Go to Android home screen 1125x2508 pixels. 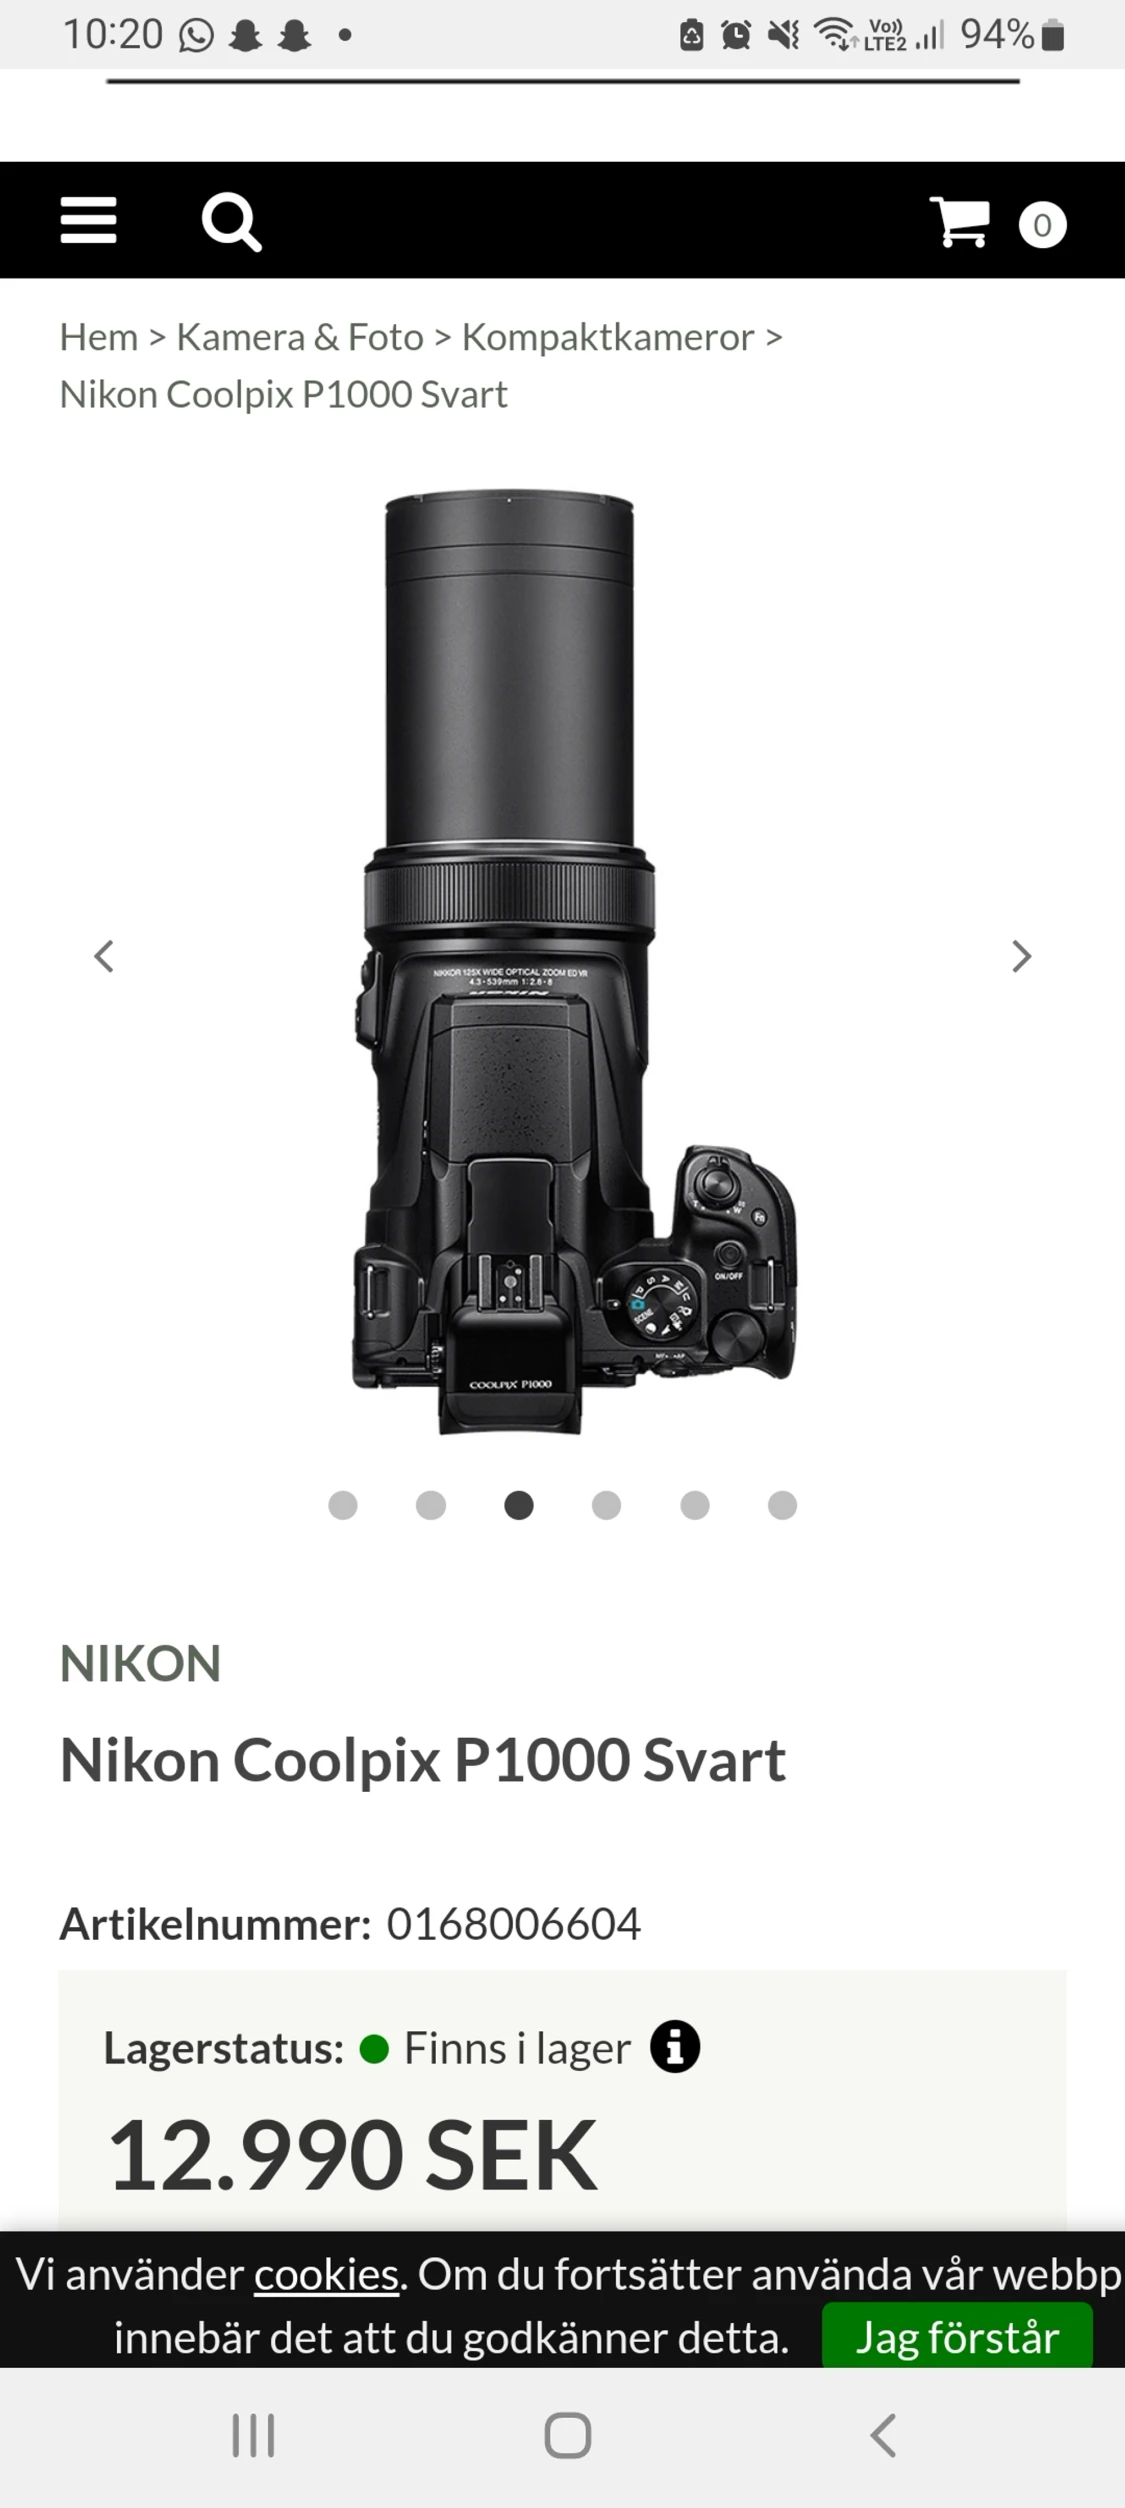point(567,2435)
